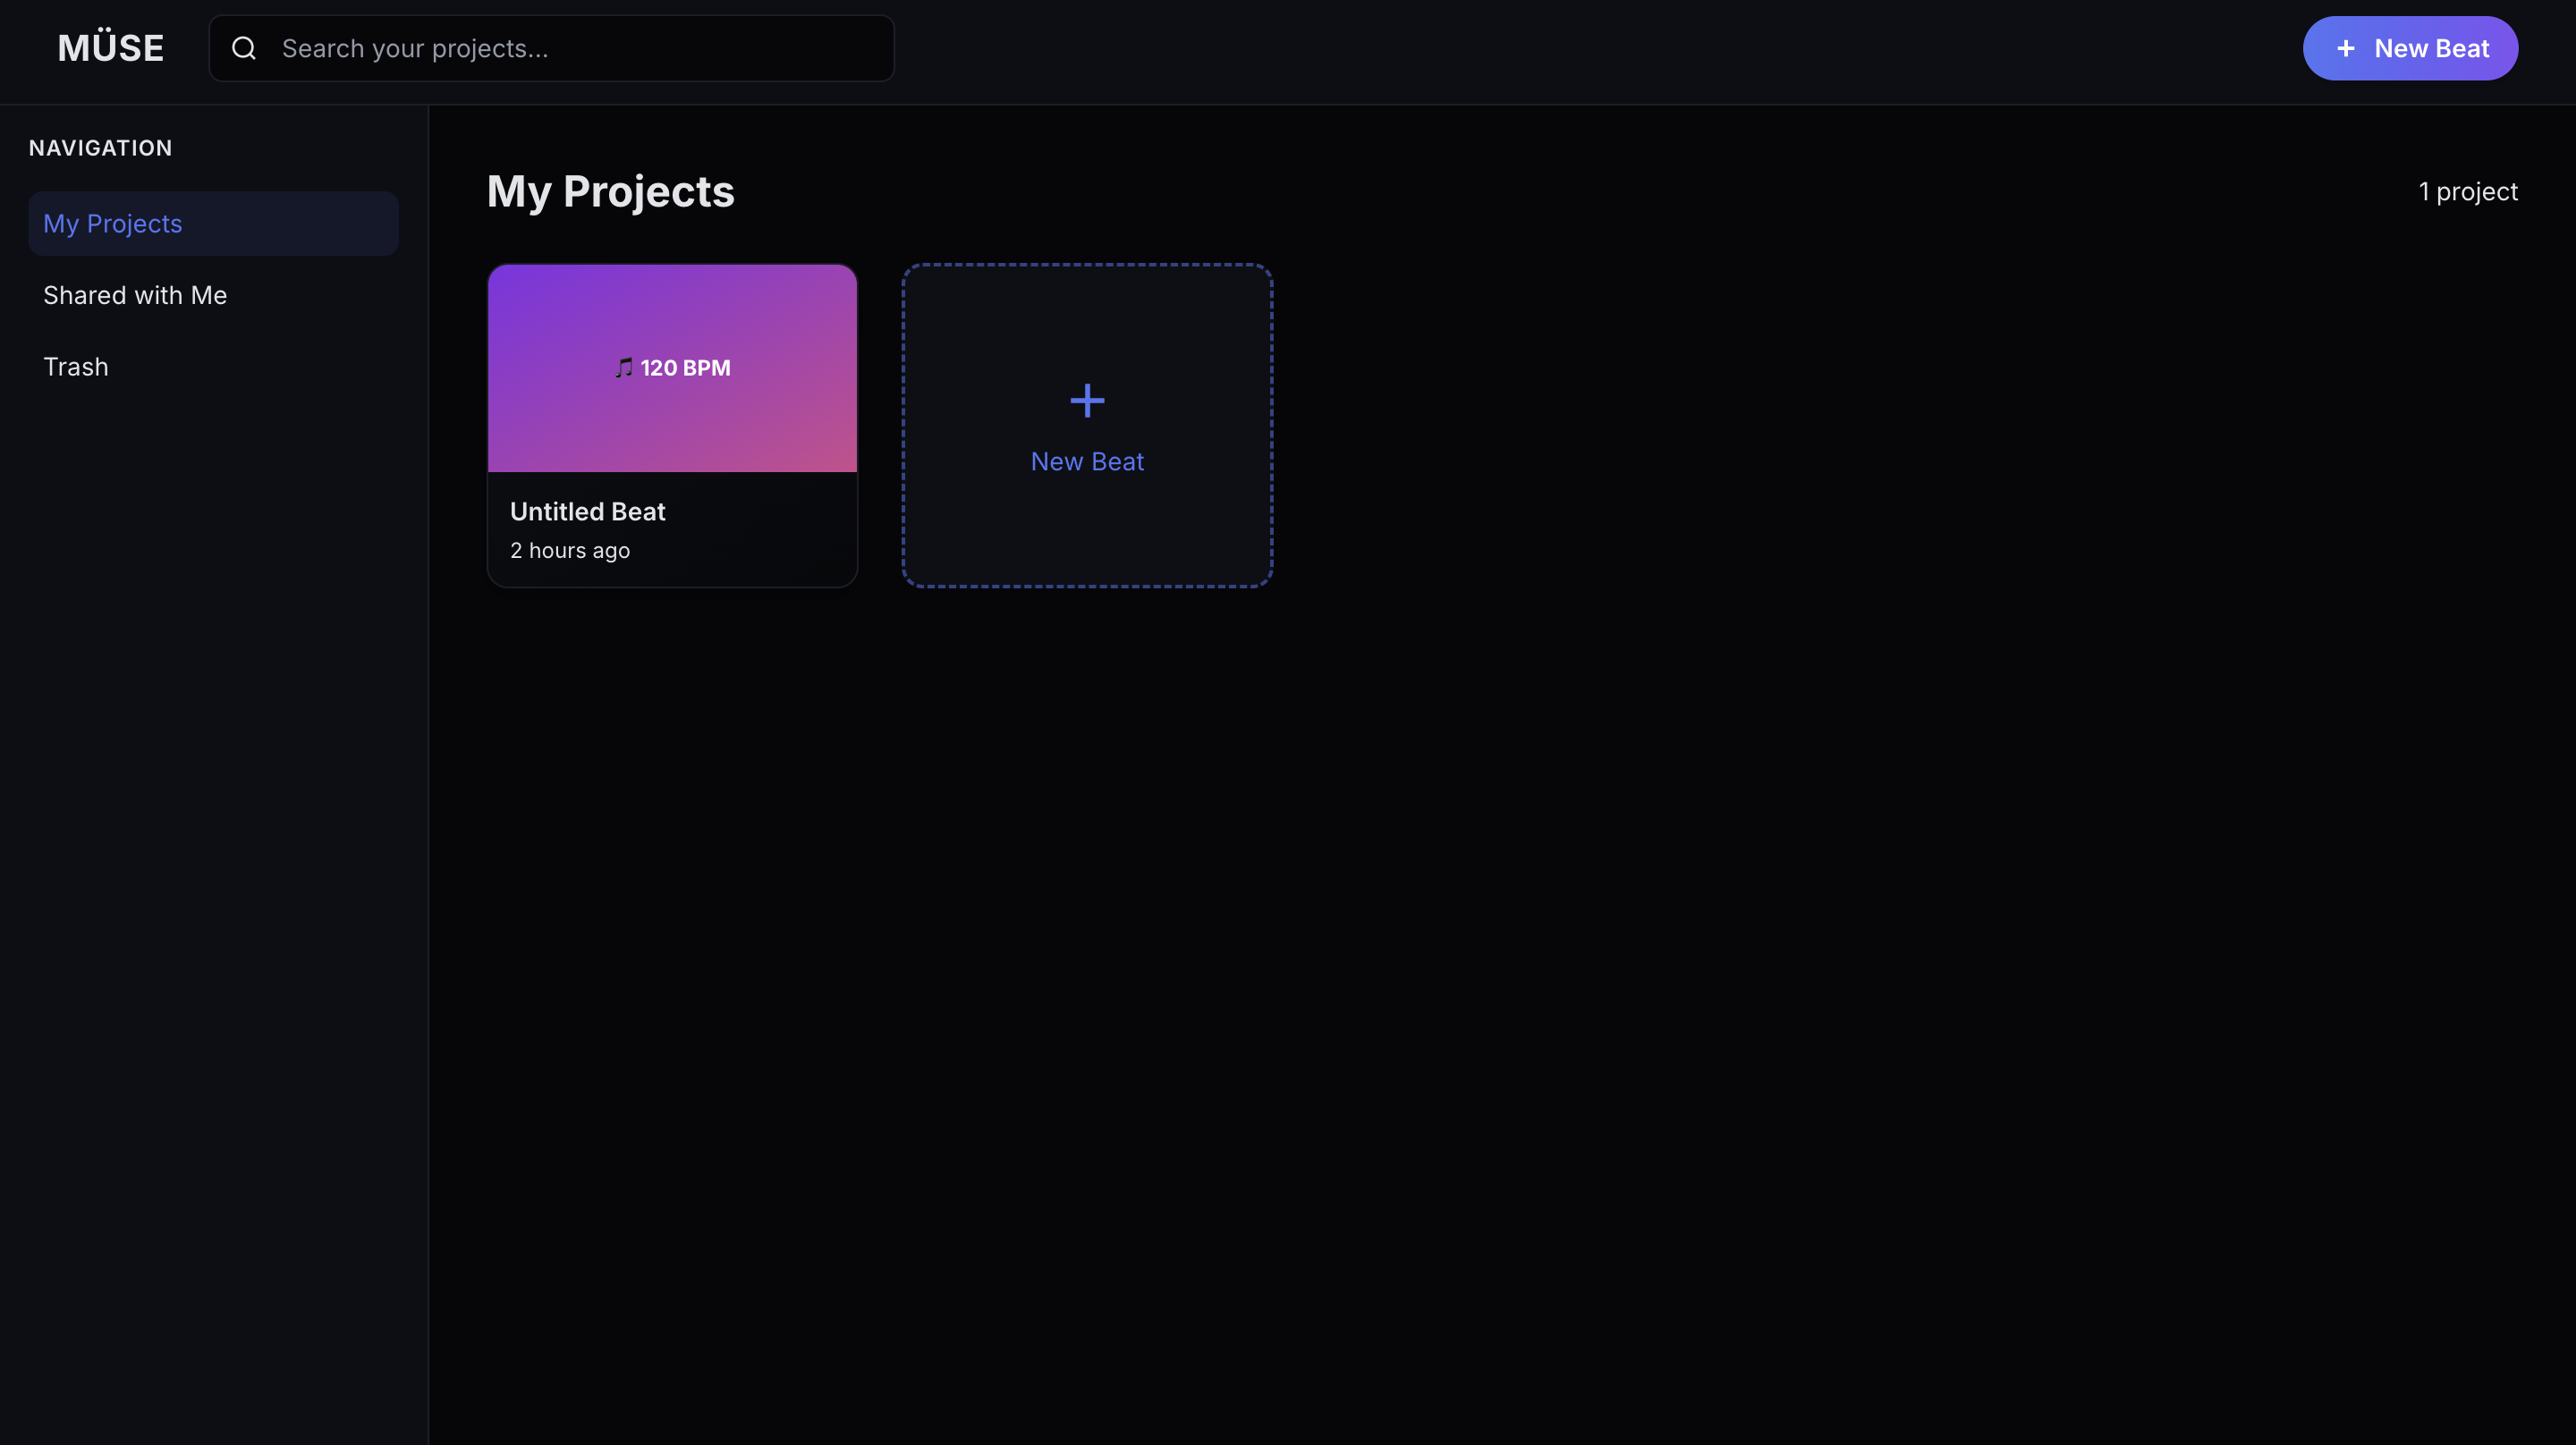Open Shared with Me section

click(135, 295)
